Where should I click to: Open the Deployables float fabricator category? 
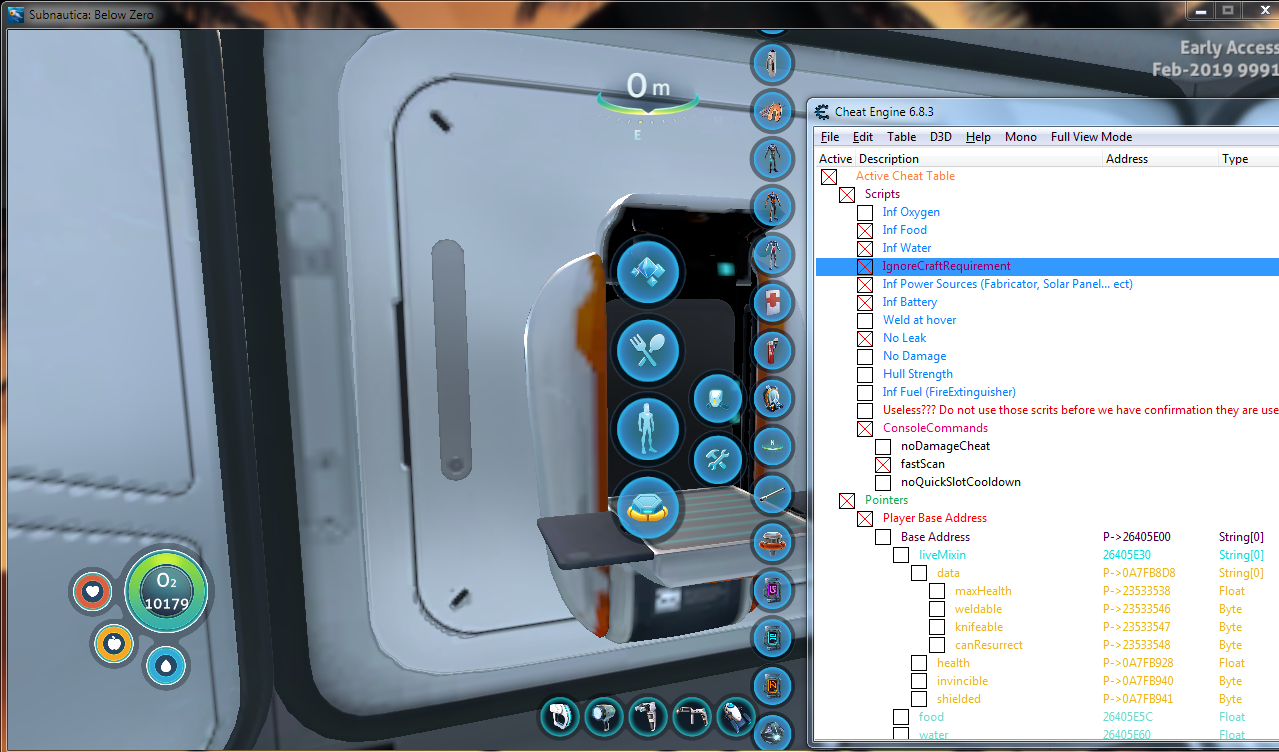[x=648, y=507]
